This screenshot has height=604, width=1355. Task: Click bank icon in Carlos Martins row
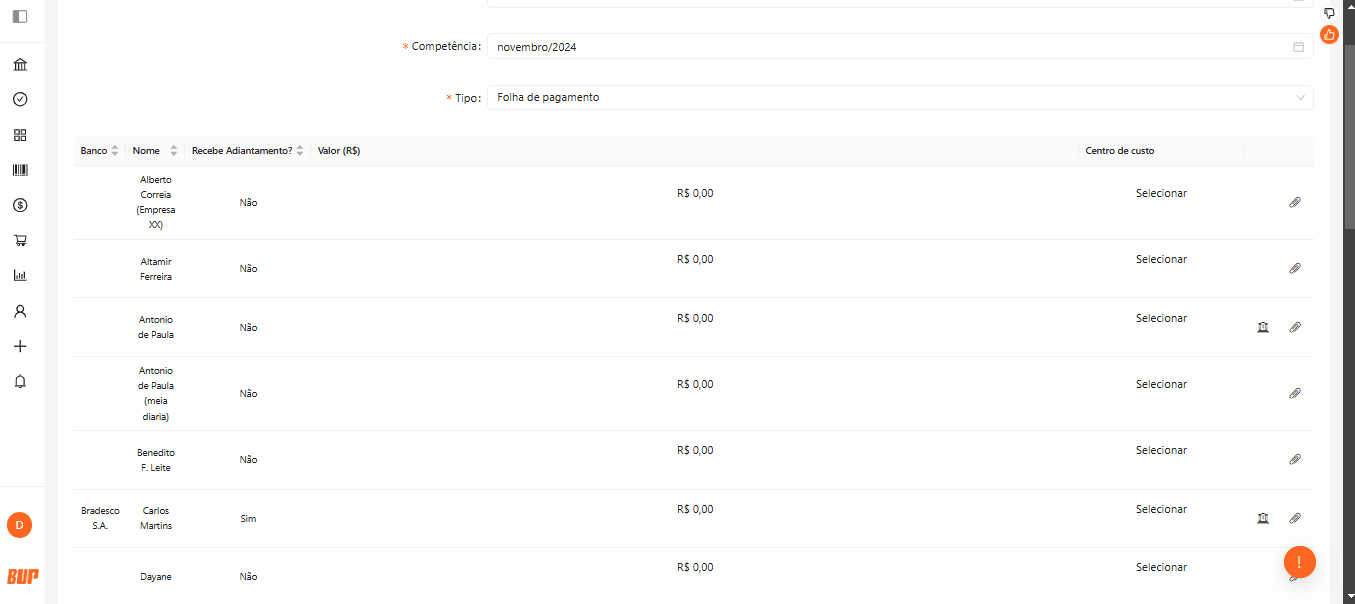(x=1263, y=518)
